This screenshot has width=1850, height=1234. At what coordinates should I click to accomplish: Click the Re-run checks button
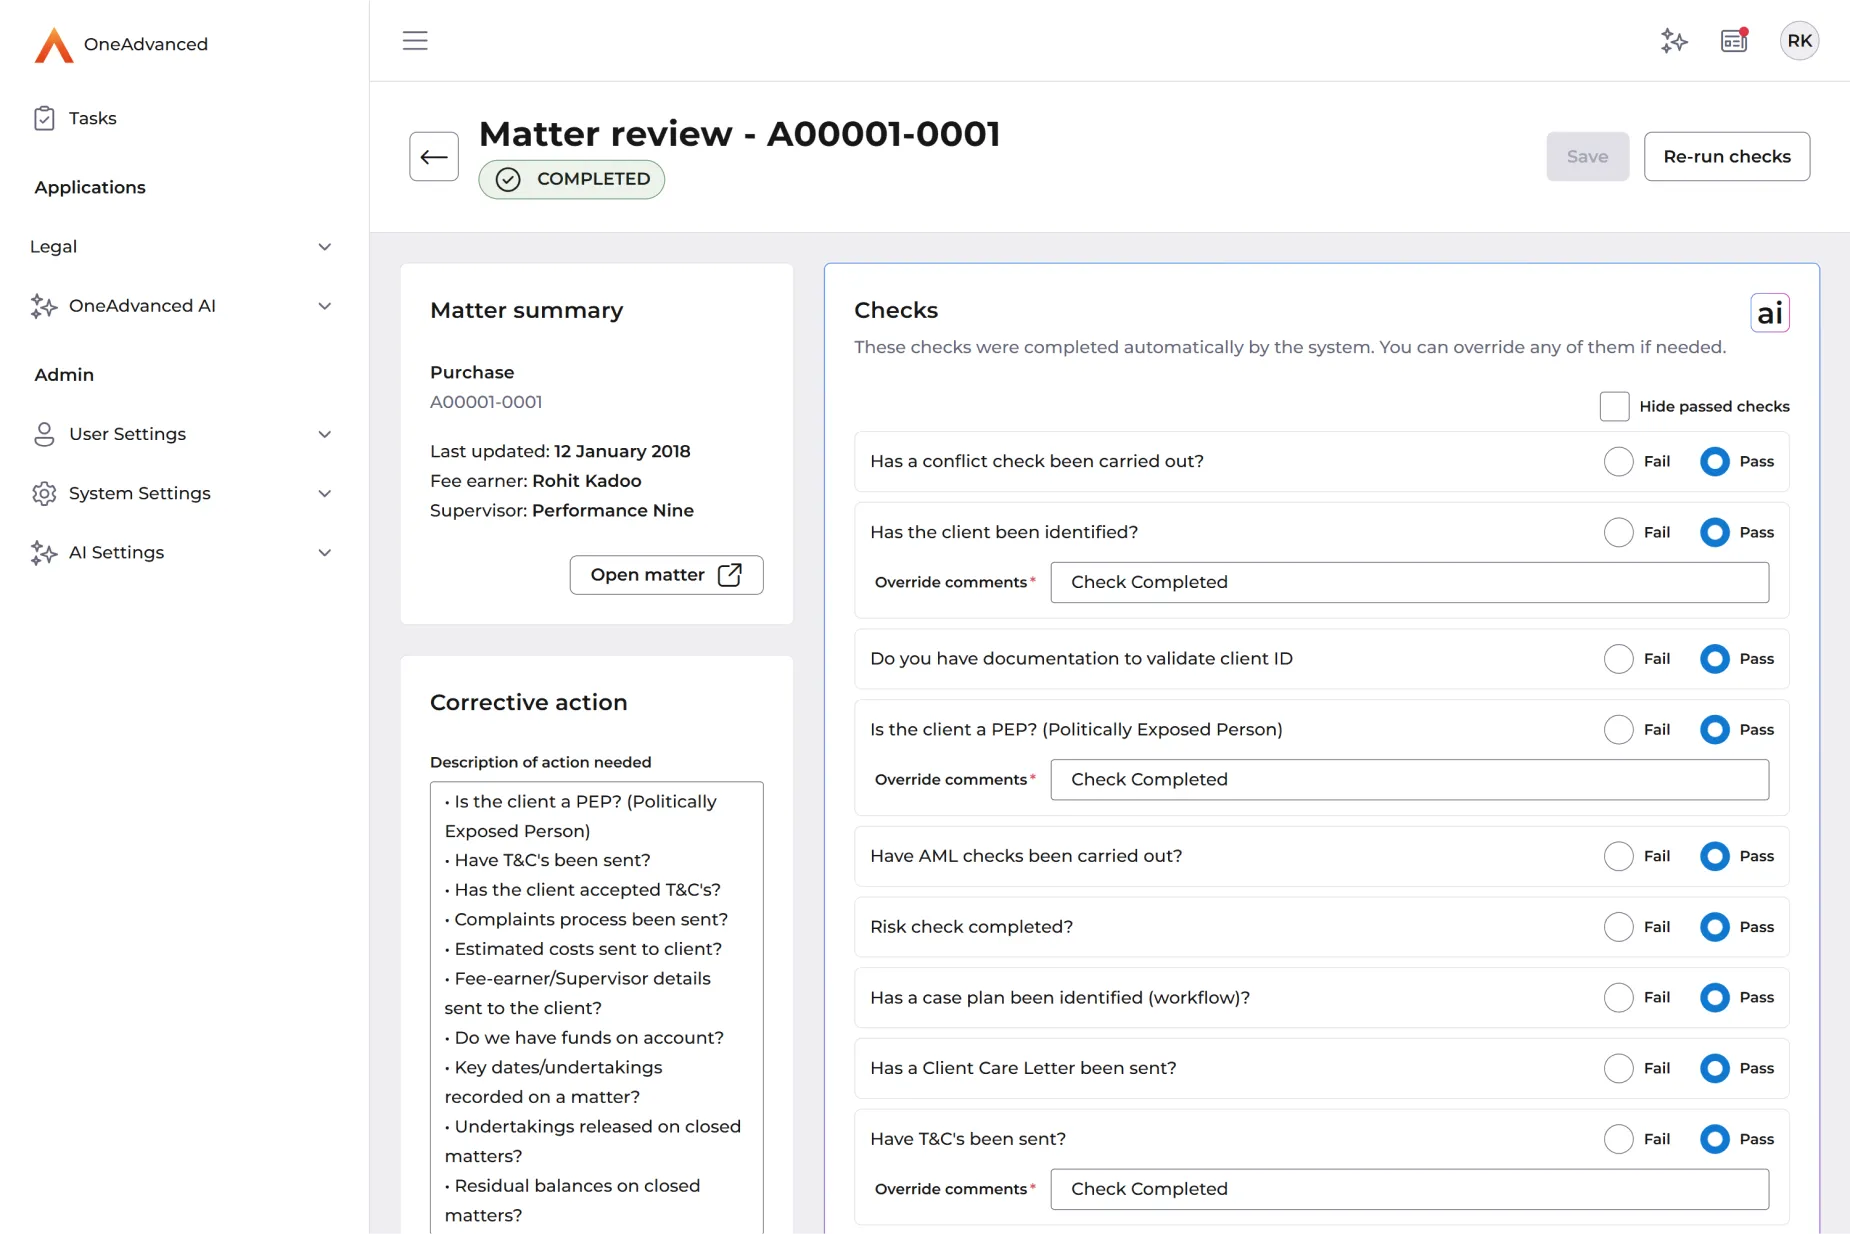(x=1726, y=157)
